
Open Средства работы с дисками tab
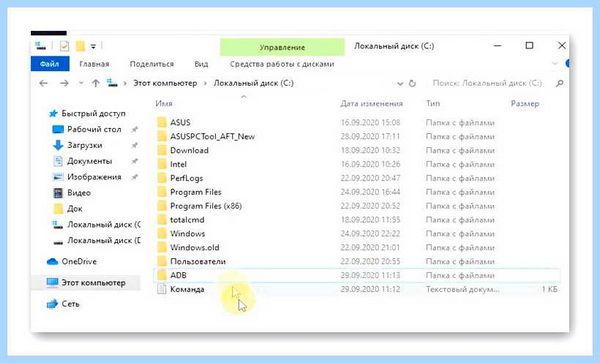pyautogui.click(x=282, y=64)
